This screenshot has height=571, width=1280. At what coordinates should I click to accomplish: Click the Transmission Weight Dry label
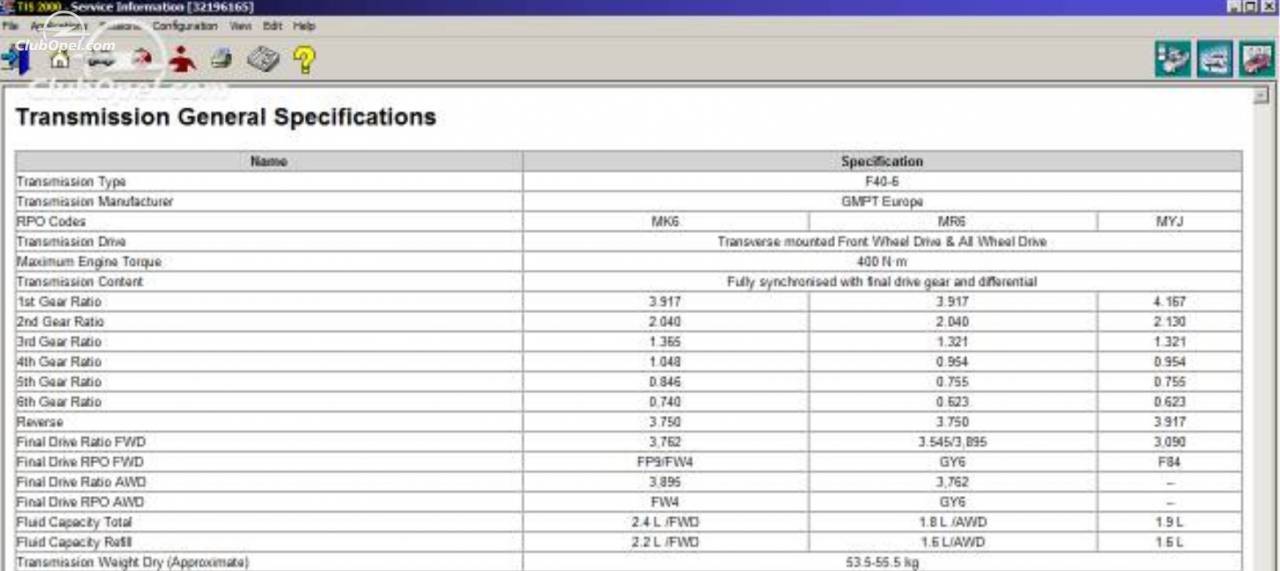coord(132,562)
